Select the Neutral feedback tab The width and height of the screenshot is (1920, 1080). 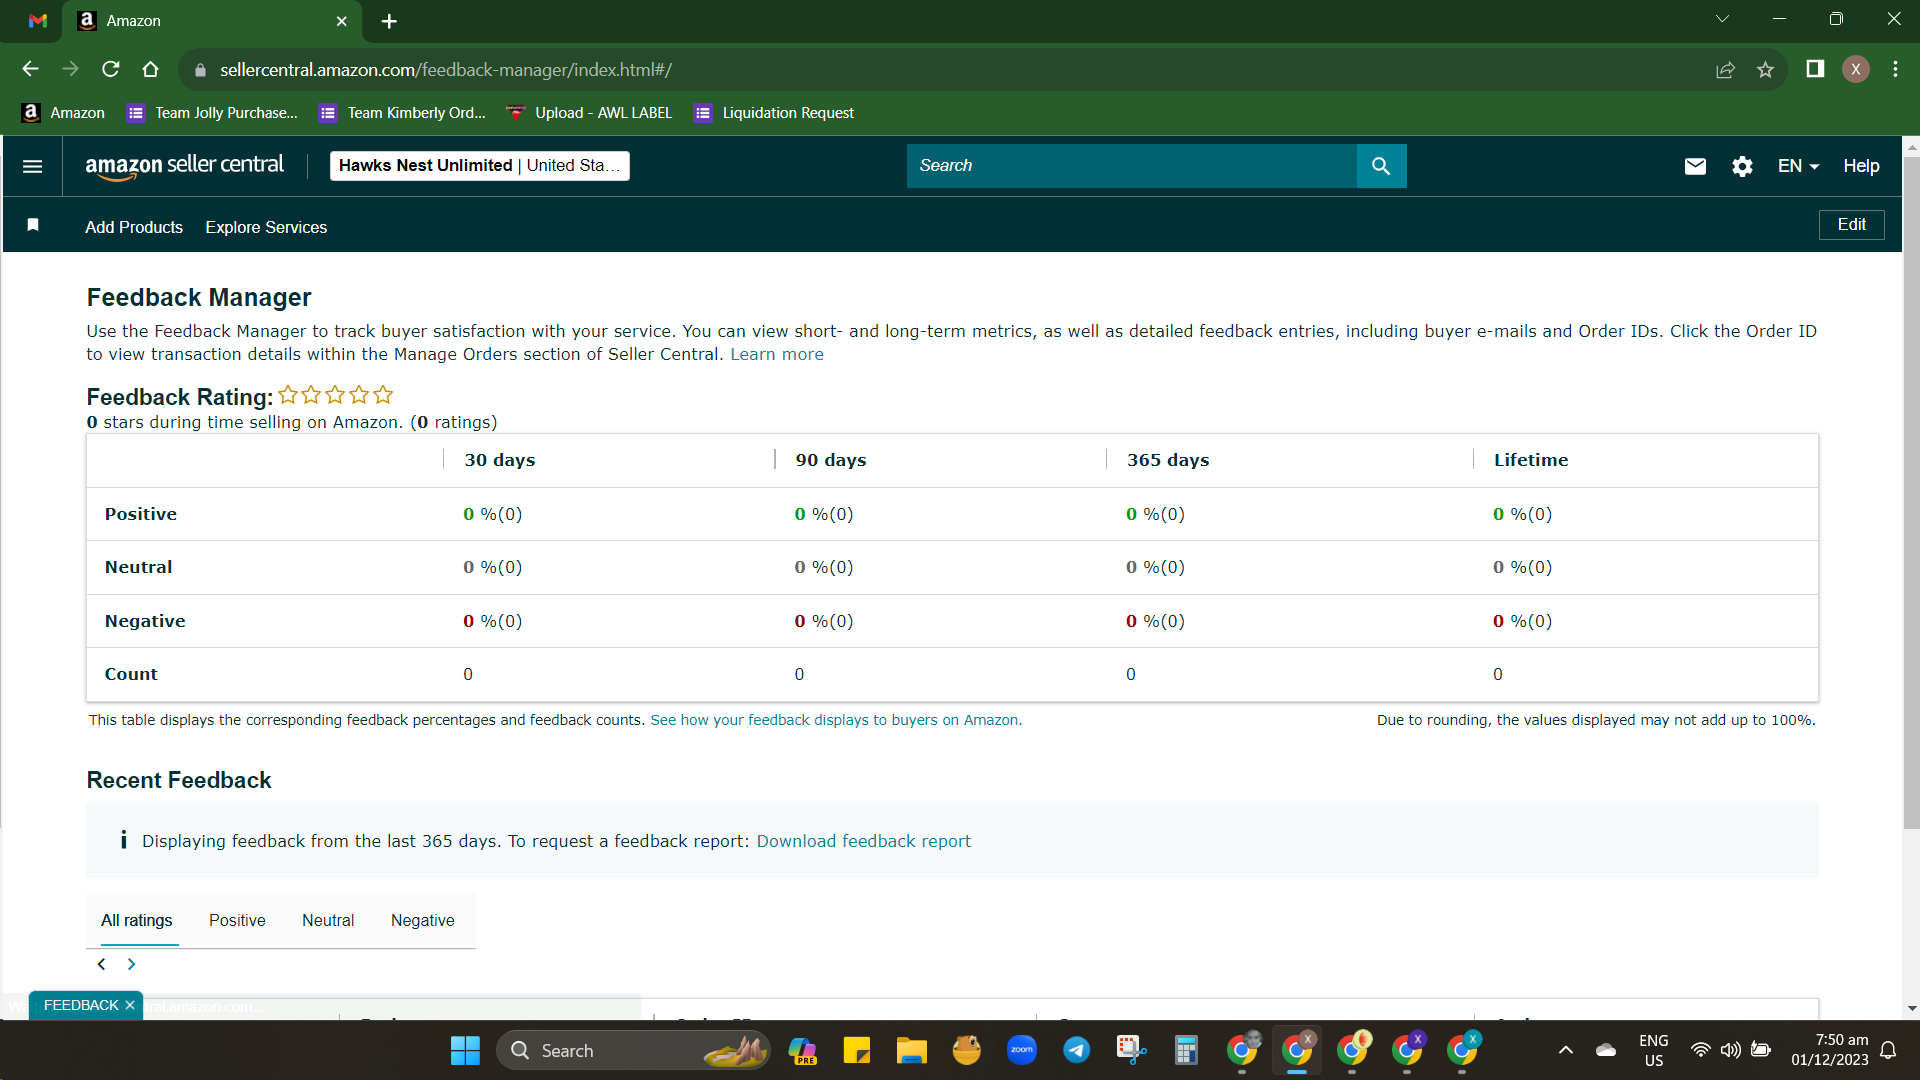[328, 920]
